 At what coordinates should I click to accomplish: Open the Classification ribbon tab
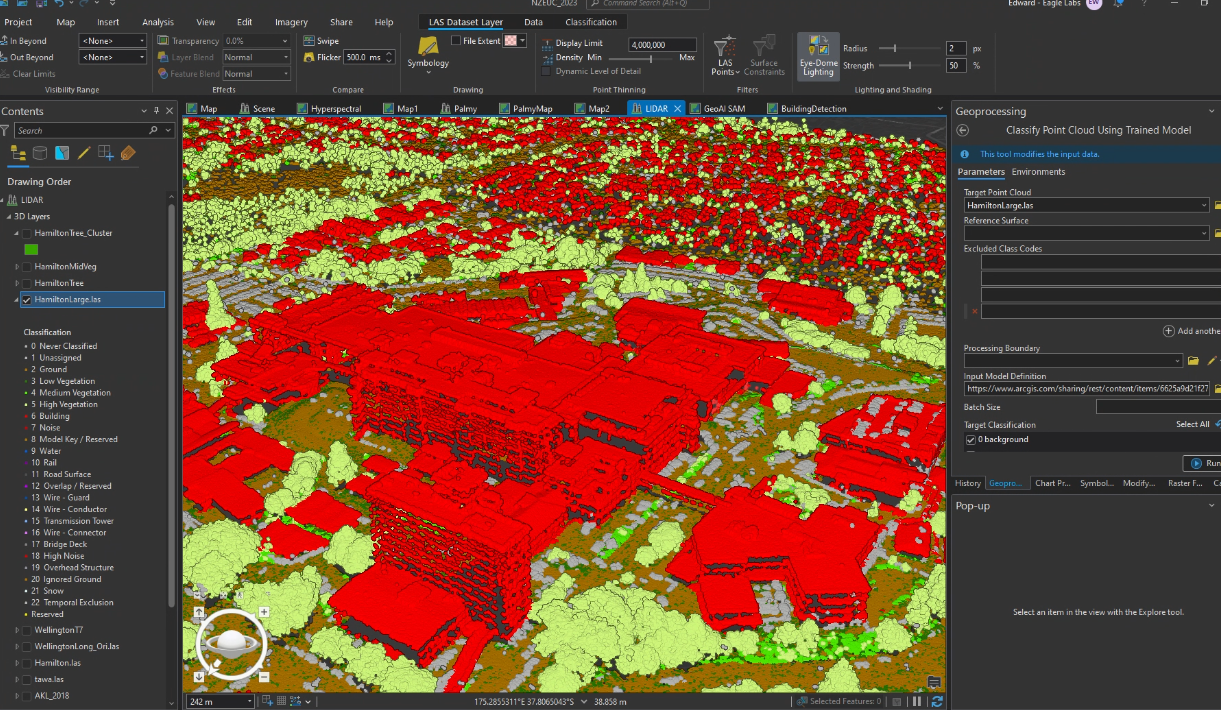click(x=591, y=22)
